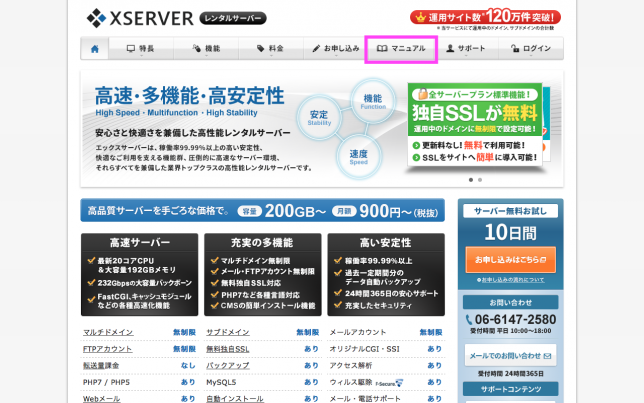Viewport: 644px width, 403px height.
Task: Click the お問い合わせ heading
Action: 511,302
